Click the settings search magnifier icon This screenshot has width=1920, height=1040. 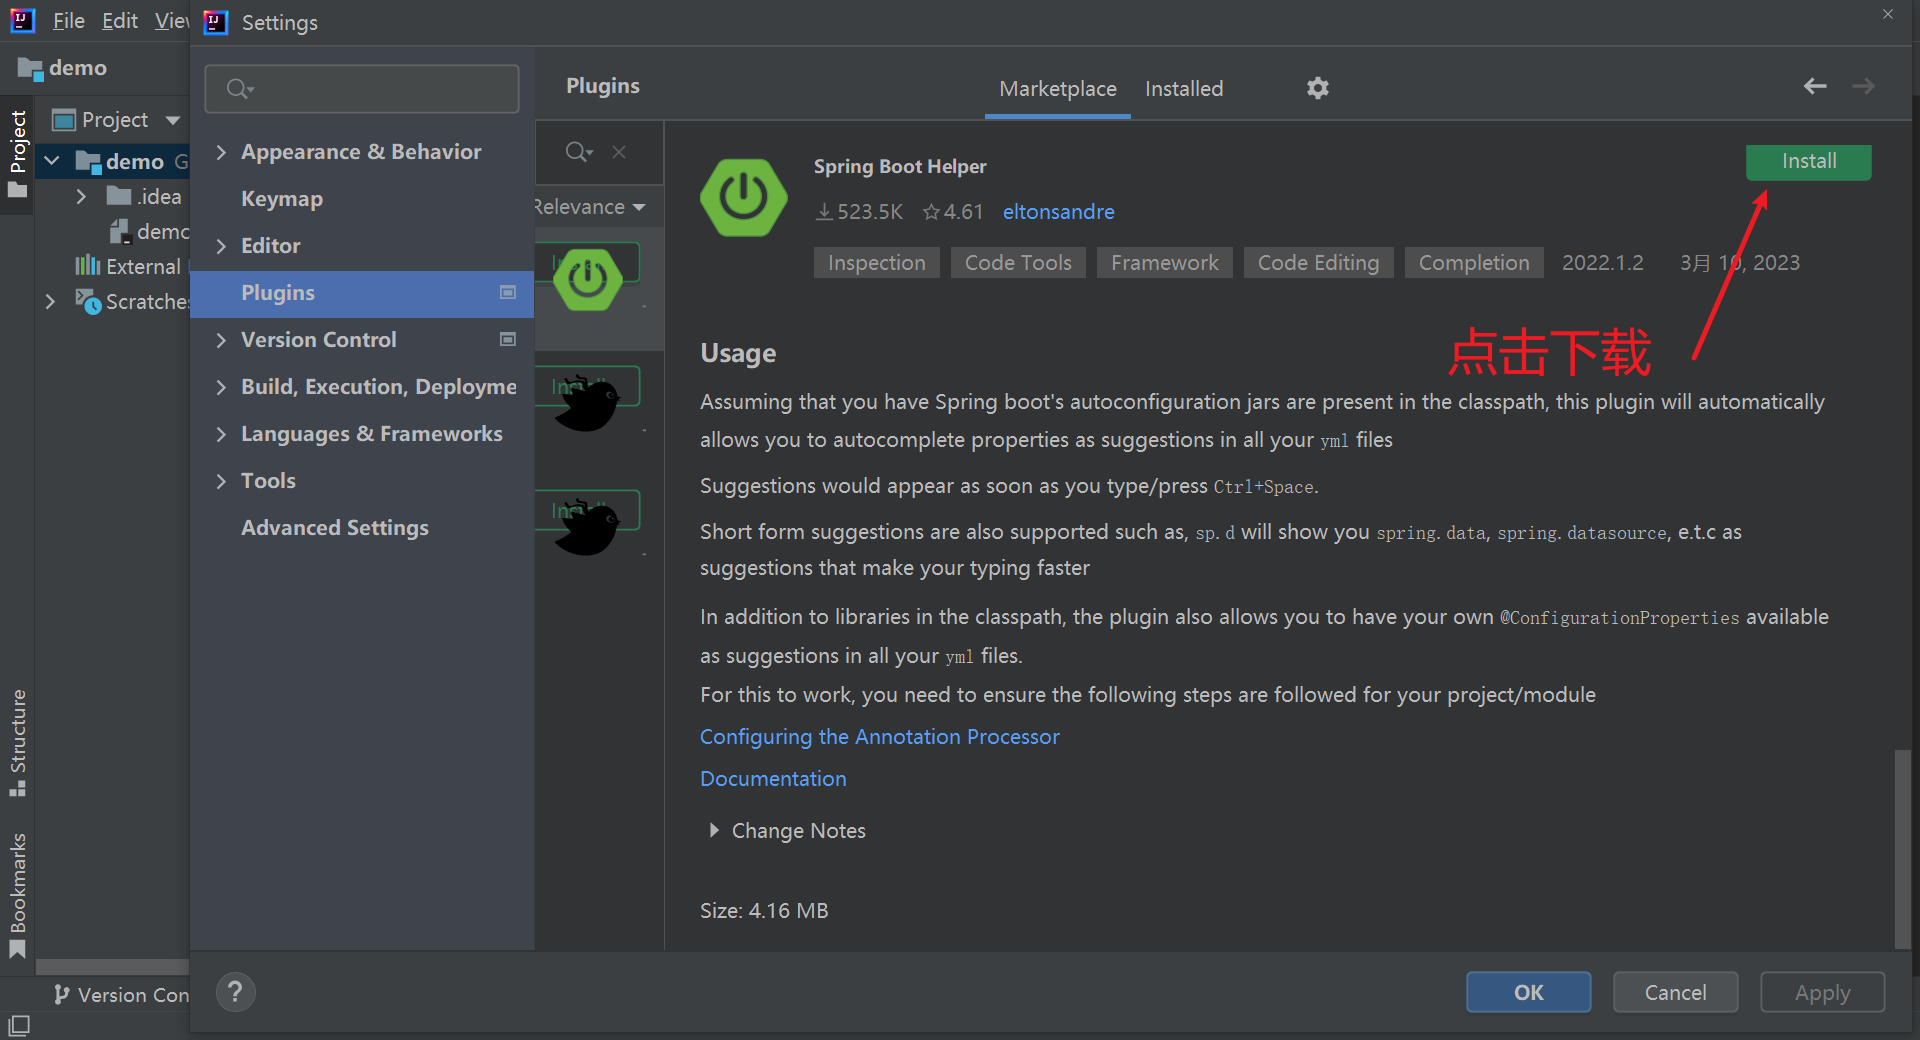coord(239,89)
